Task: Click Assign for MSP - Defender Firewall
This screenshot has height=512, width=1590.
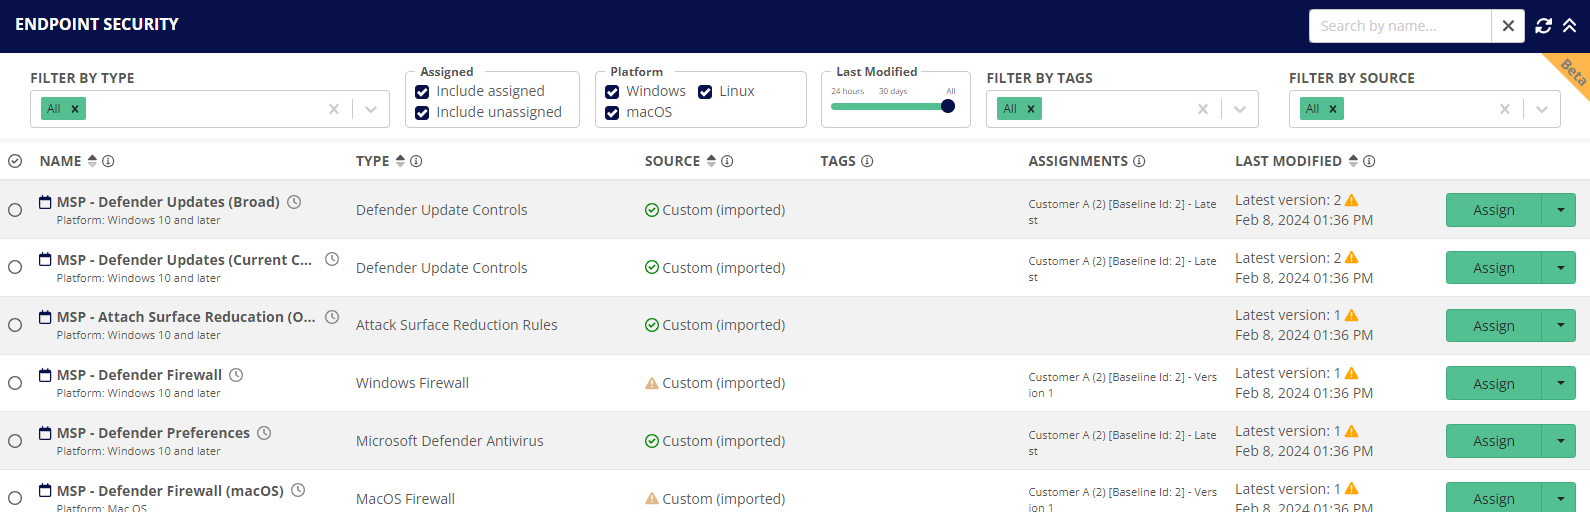Action: [1493, 384]
